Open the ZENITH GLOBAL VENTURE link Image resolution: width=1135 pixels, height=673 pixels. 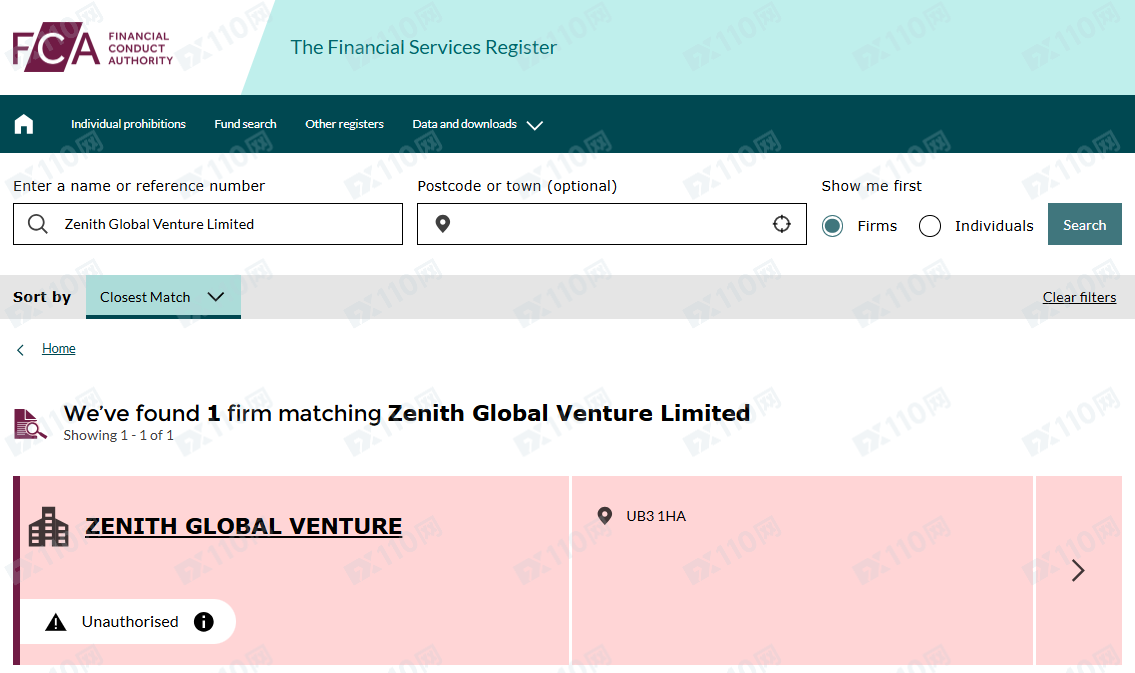(244, 526)
